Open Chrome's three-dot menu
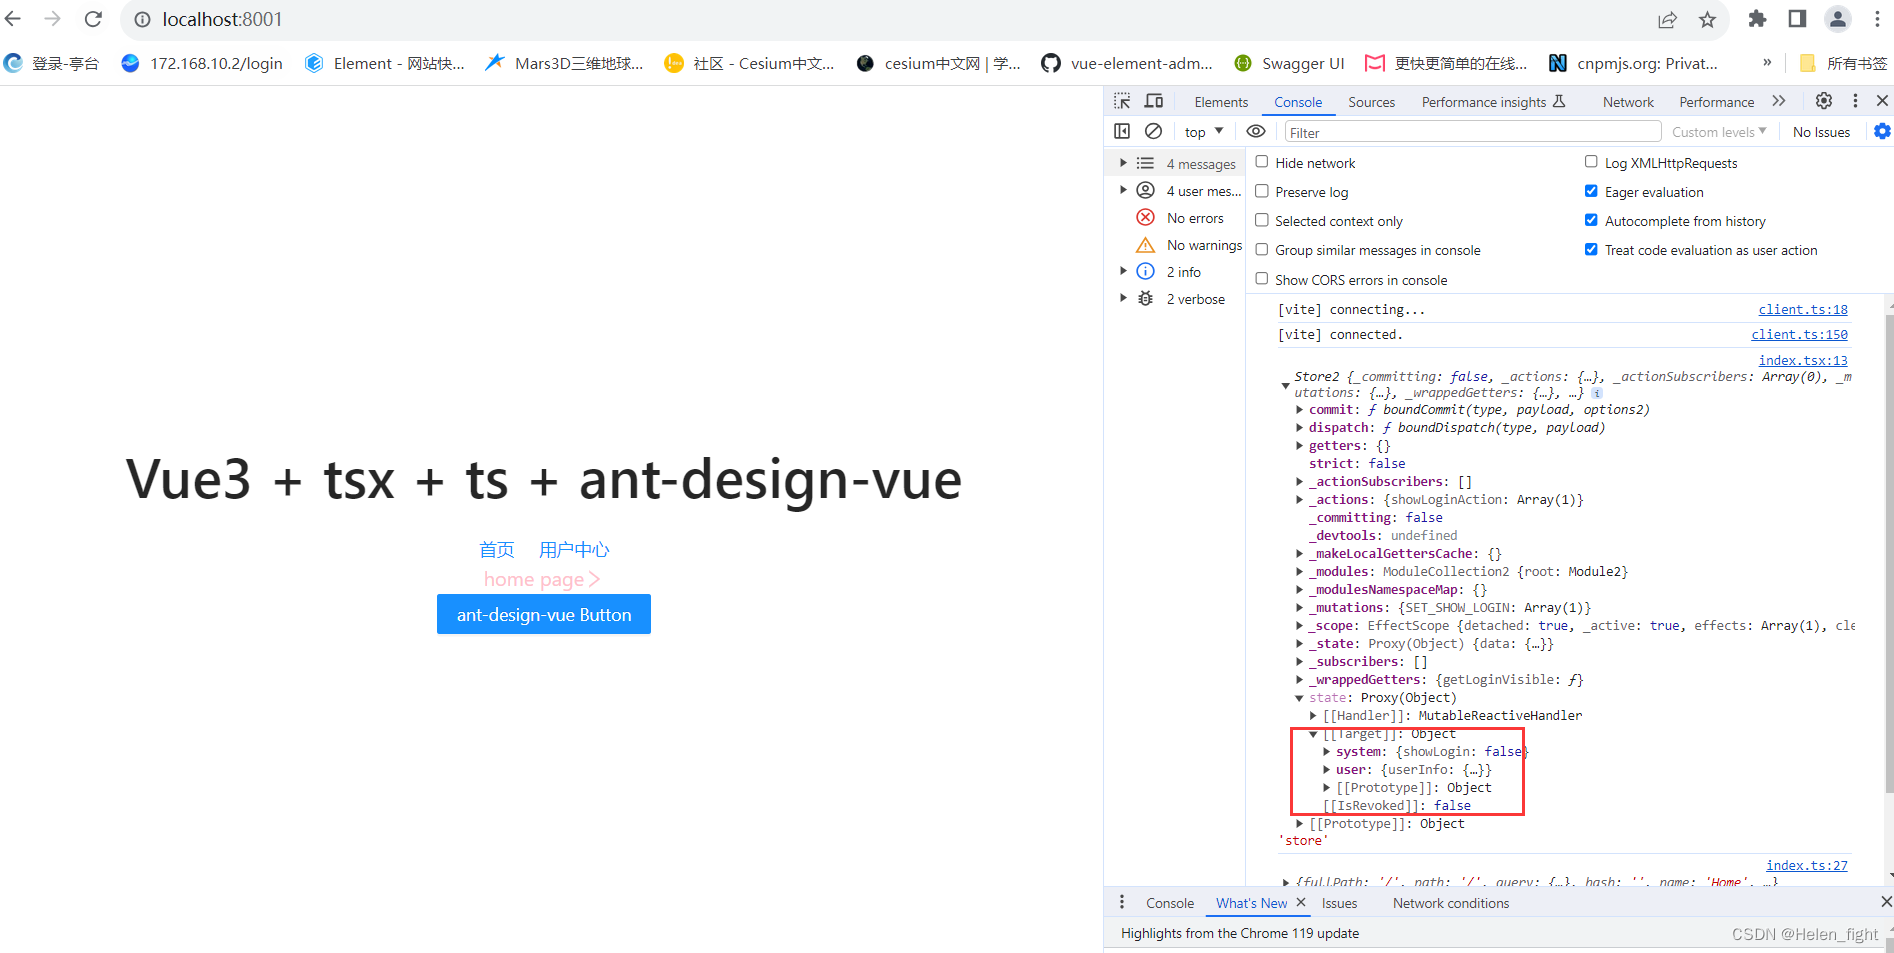This screenshot has height=953, width=1894. click(1879, 19)
